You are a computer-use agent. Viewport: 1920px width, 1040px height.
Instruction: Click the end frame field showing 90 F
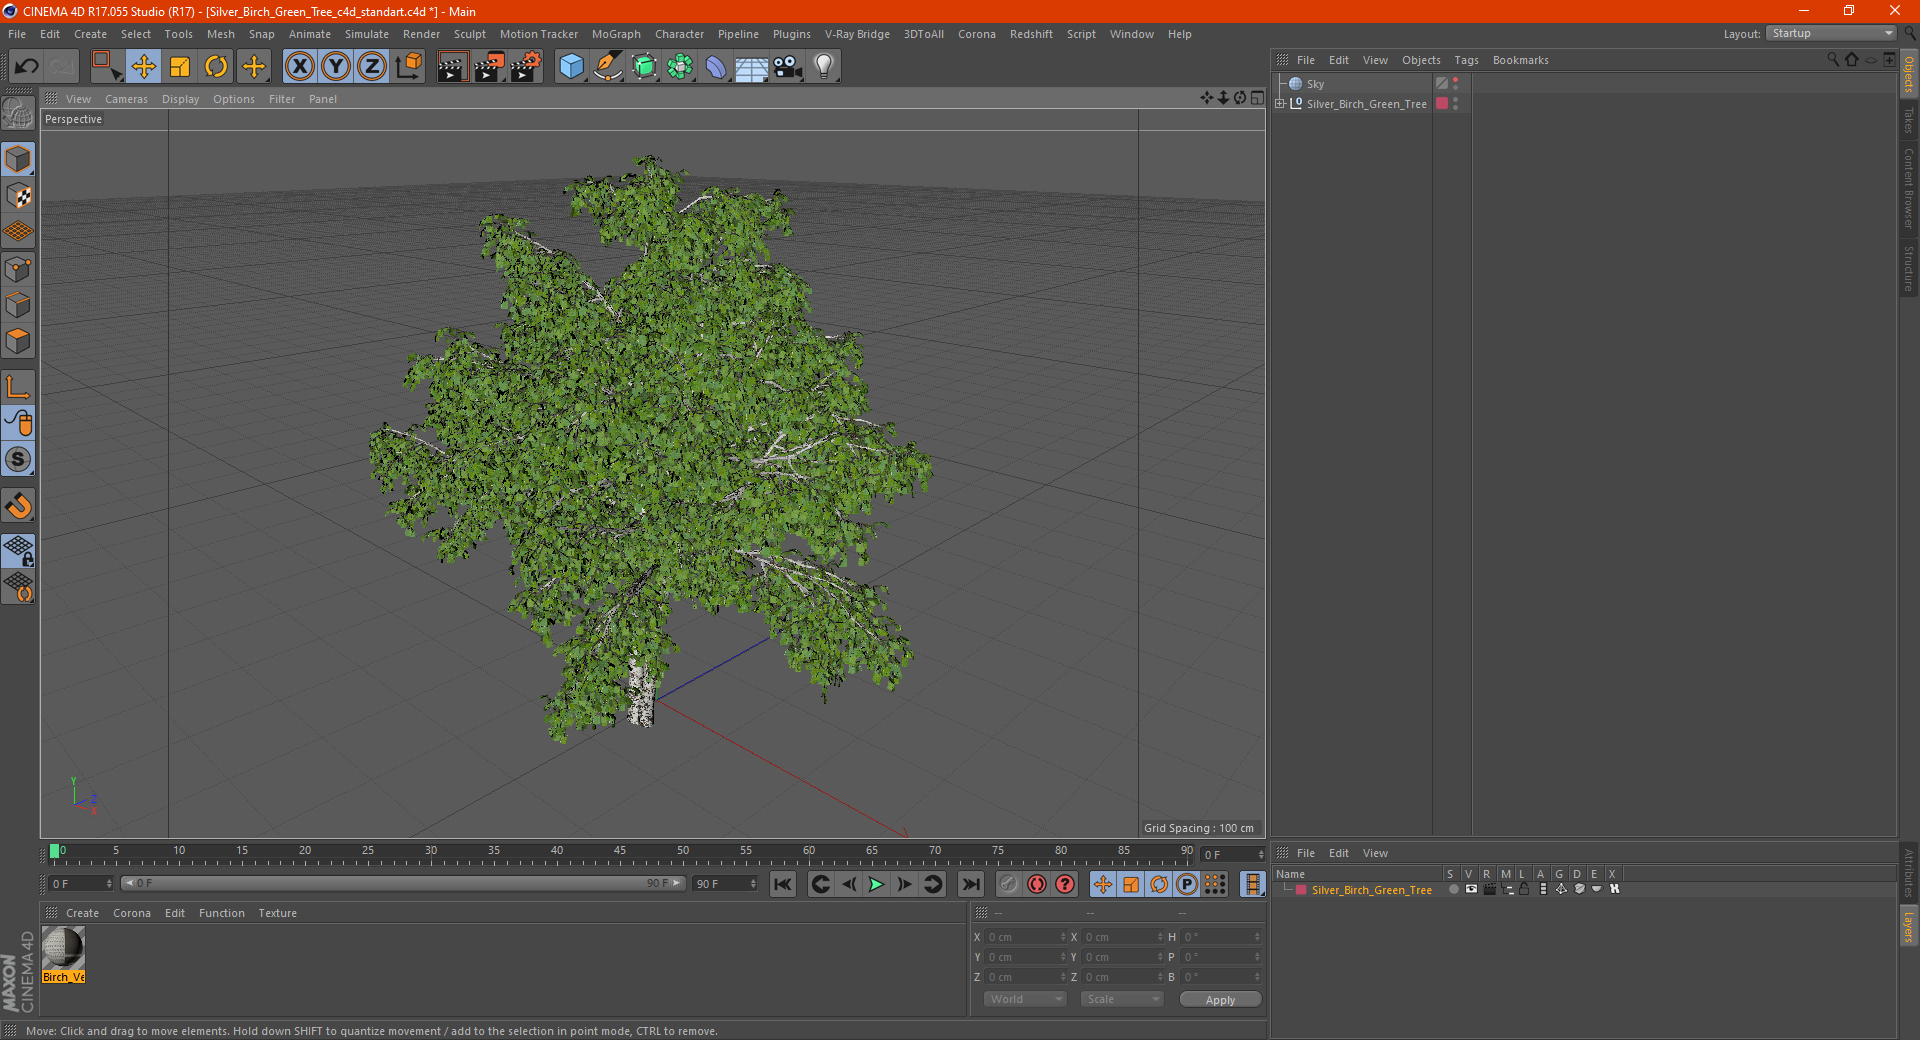pyautogui.click(x=725, y=884)
